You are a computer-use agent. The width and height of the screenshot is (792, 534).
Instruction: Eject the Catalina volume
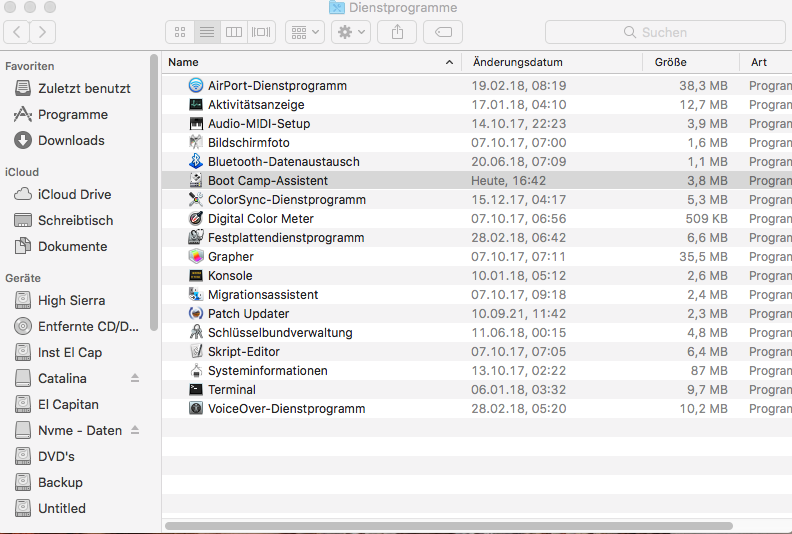(x=136, y=378)
